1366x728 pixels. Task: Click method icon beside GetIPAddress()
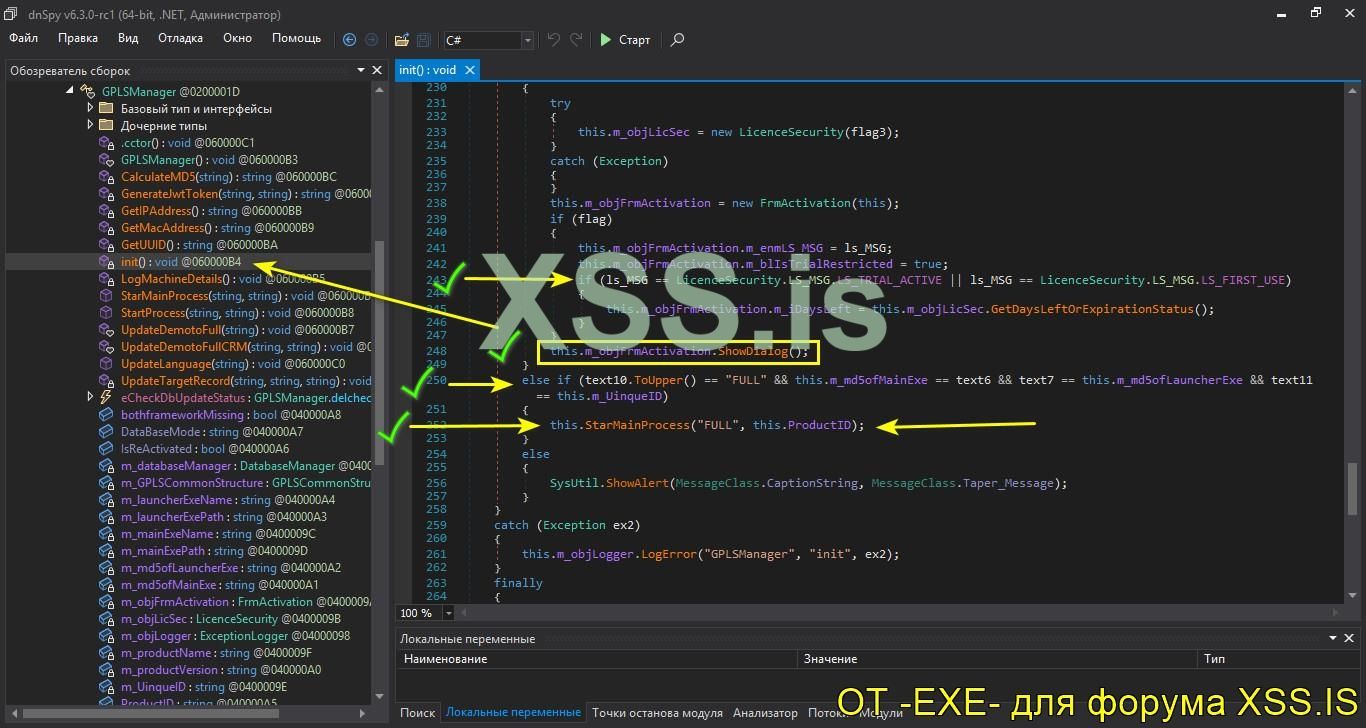pyautogui.click(x=106, y=211)
